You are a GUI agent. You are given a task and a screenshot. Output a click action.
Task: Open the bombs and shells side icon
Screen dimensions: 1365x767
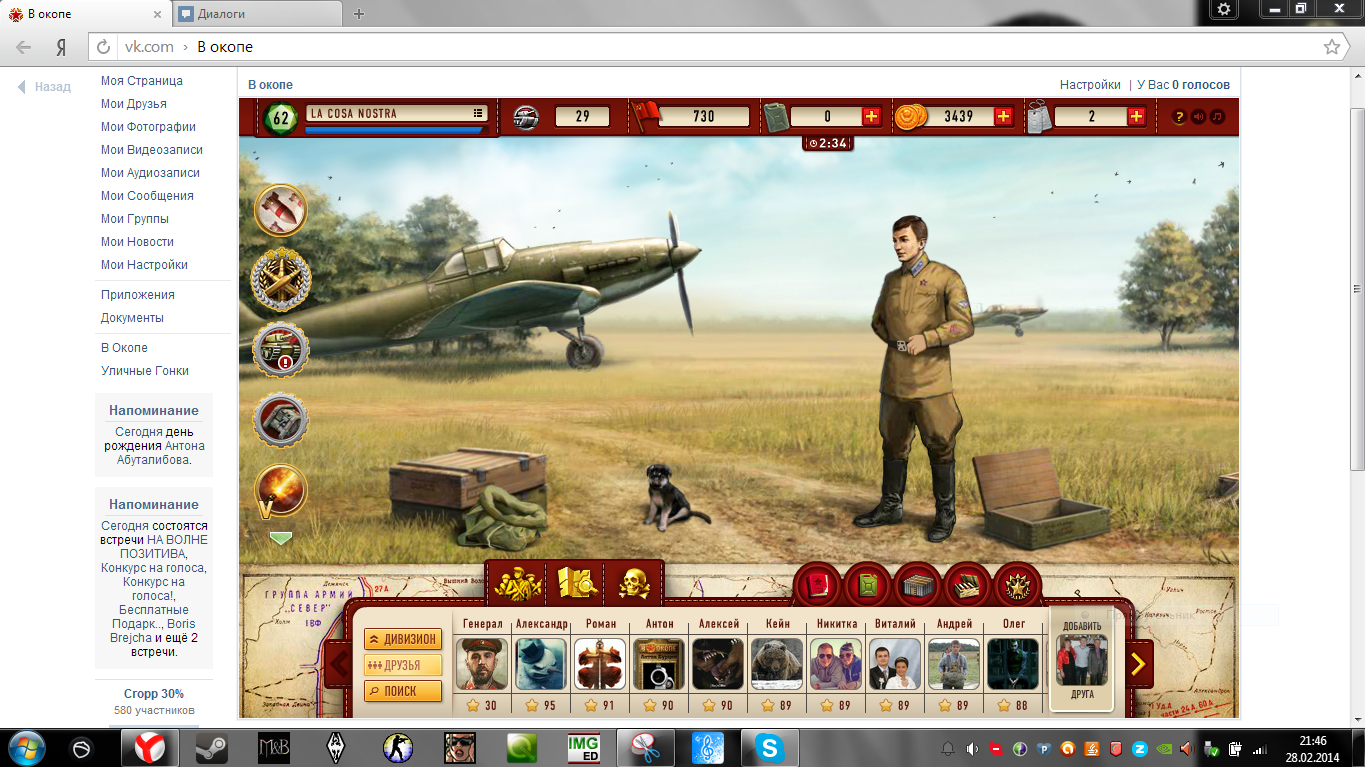pos(281,210)
